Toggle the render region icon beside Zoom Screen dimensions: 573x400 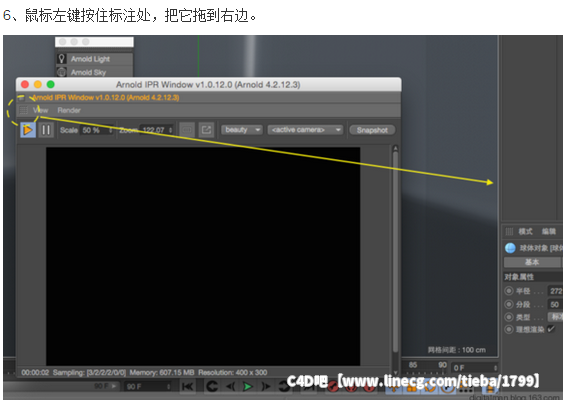tap(187, 130)
